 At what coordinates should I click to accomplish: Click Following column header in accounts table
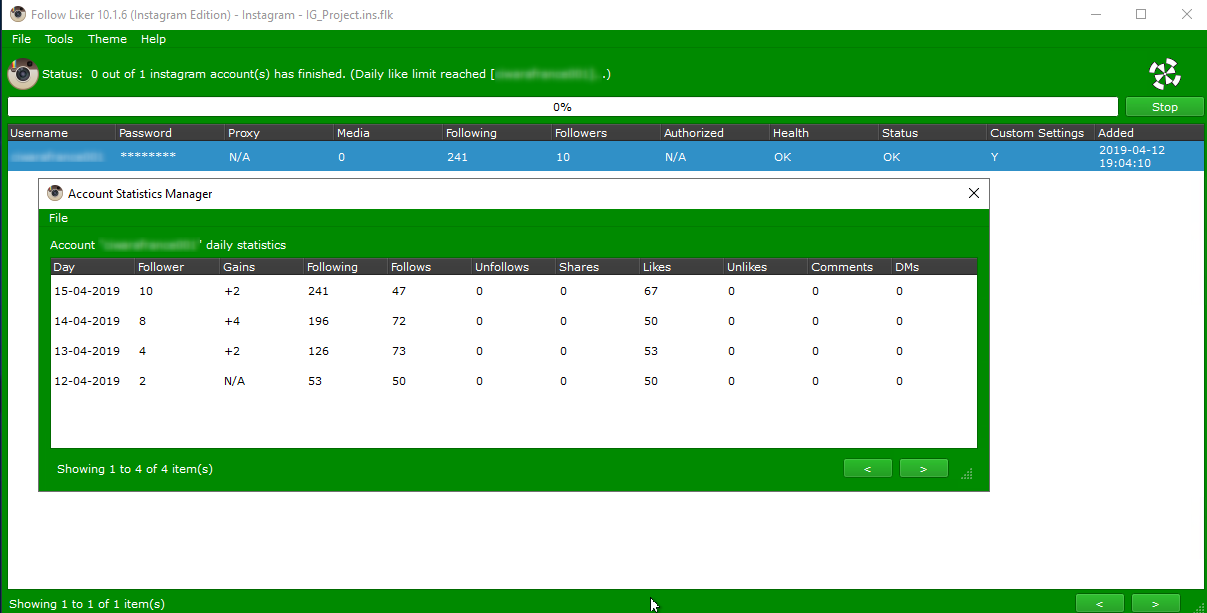497,133
